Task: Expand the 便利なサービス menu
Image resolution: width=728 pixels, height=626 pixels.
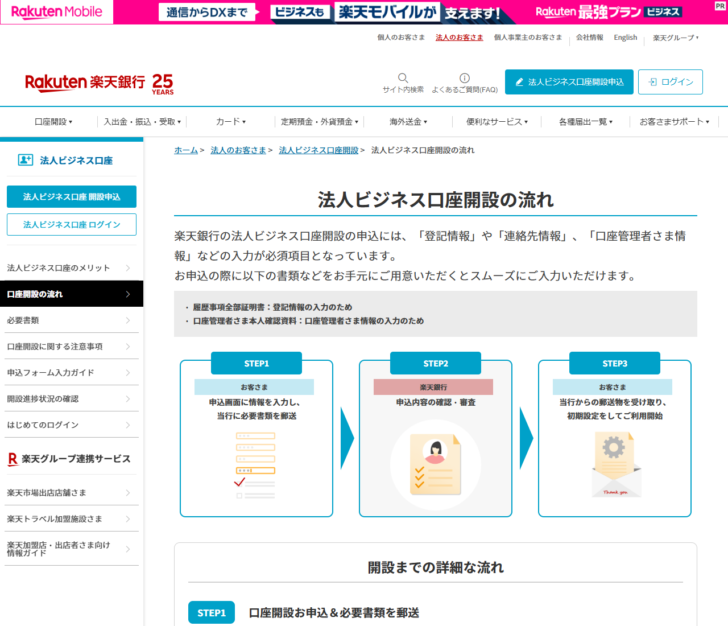Action: (x=497, y=122)
